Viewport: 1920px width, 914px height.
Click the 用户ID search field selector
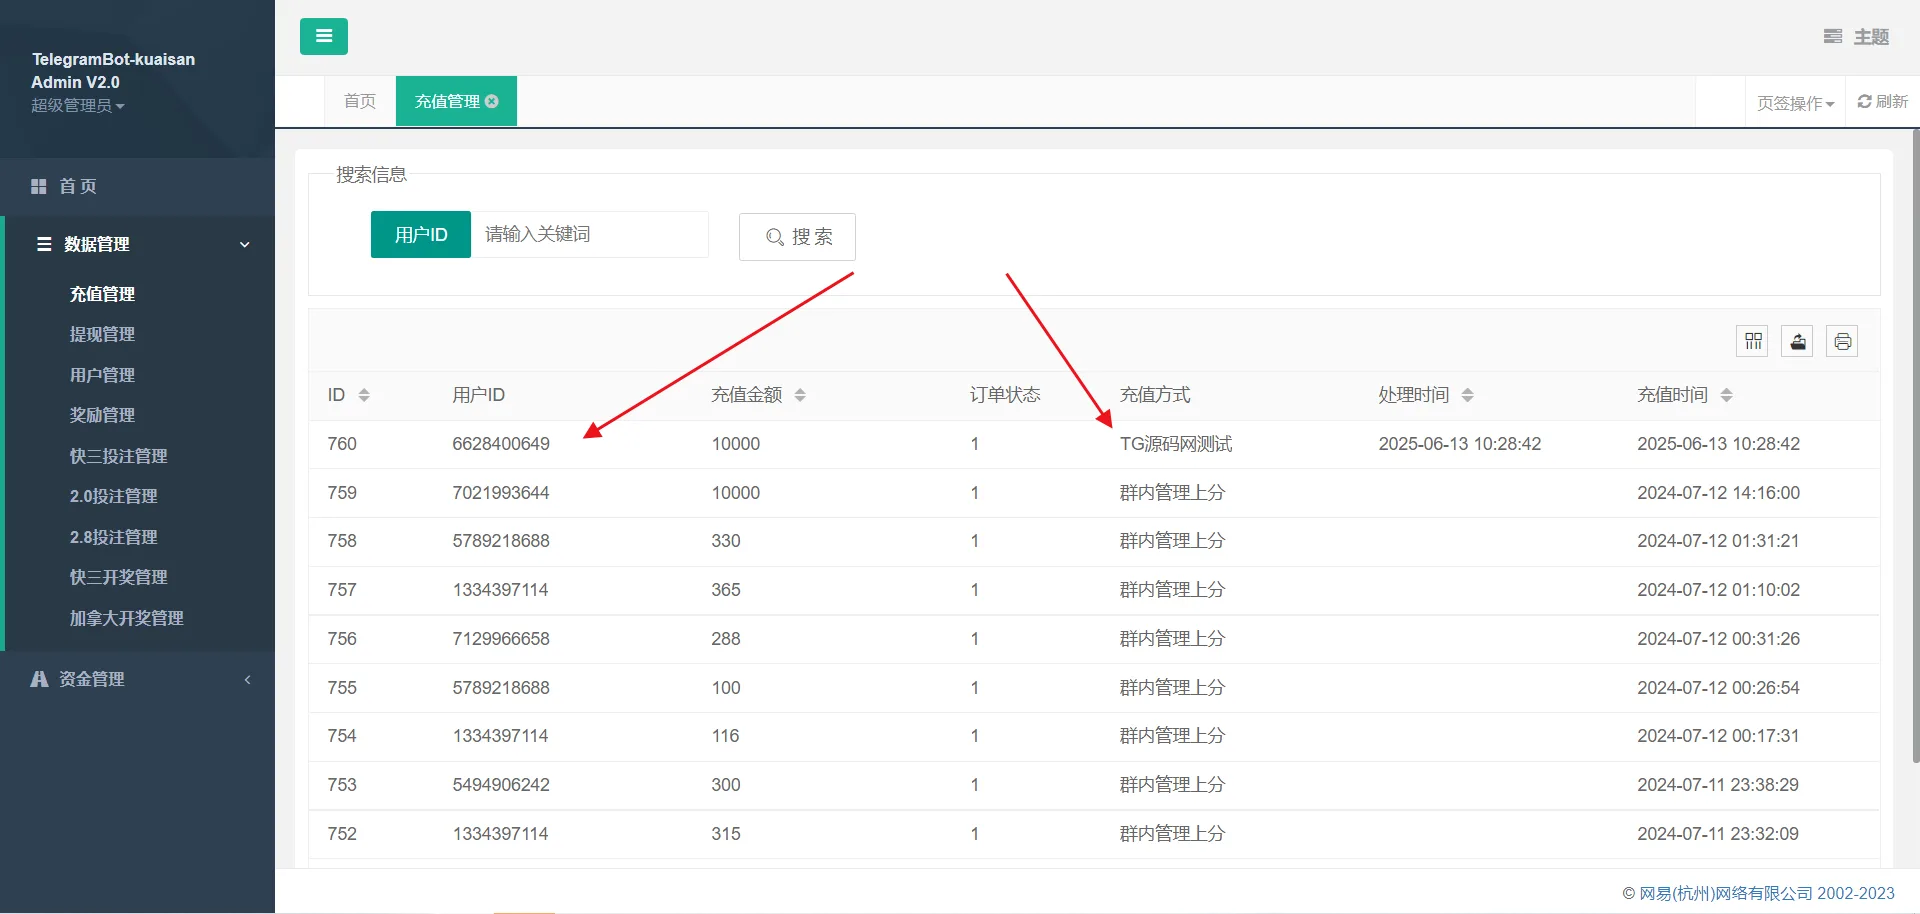click(420, 235)
